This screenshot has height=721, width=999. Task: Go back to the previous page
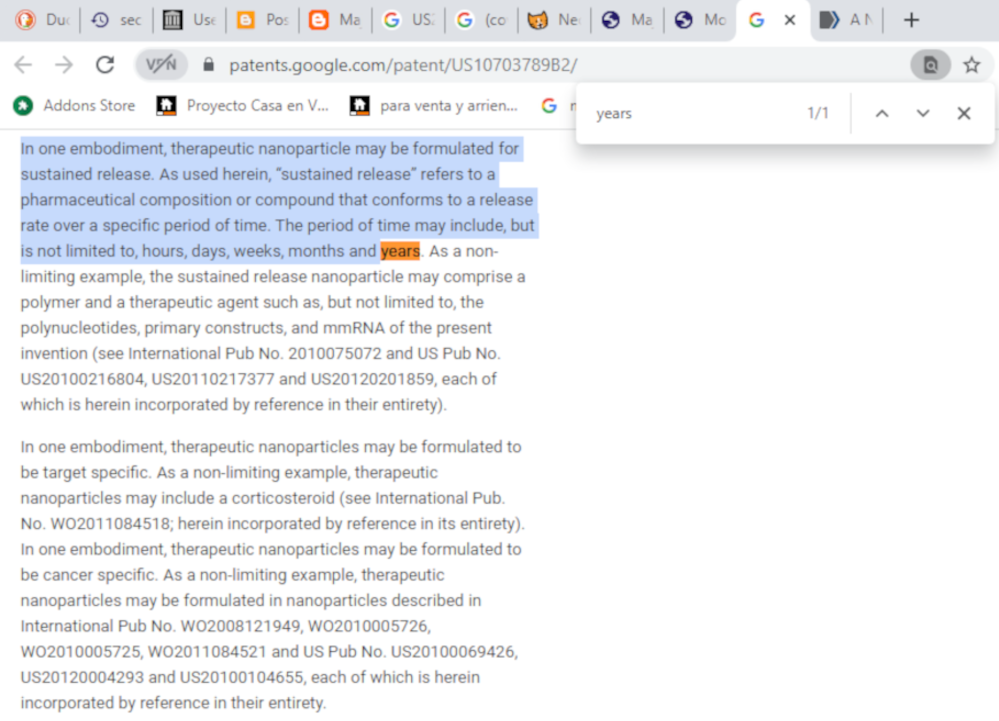[x=23, y=65]
